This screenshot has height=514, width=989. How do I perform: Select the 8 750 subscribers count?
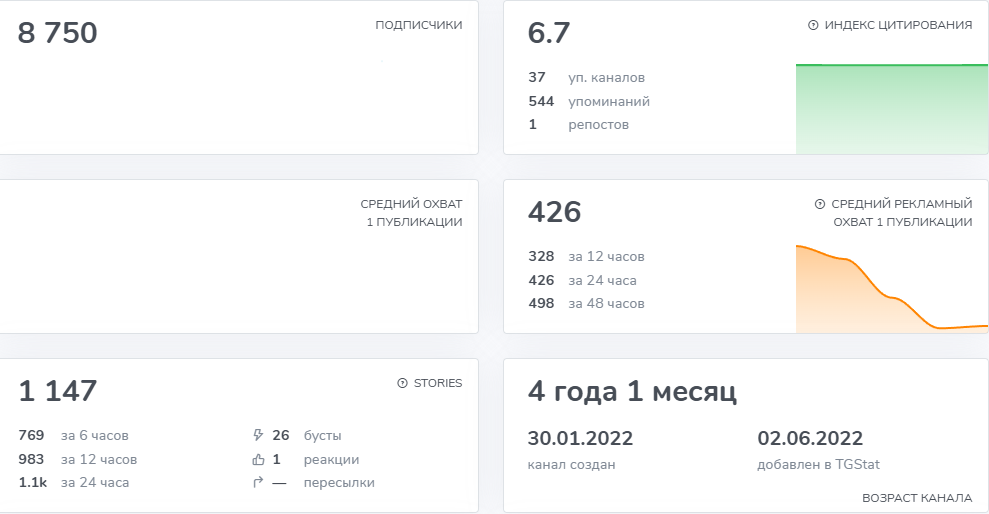point(58,33)
